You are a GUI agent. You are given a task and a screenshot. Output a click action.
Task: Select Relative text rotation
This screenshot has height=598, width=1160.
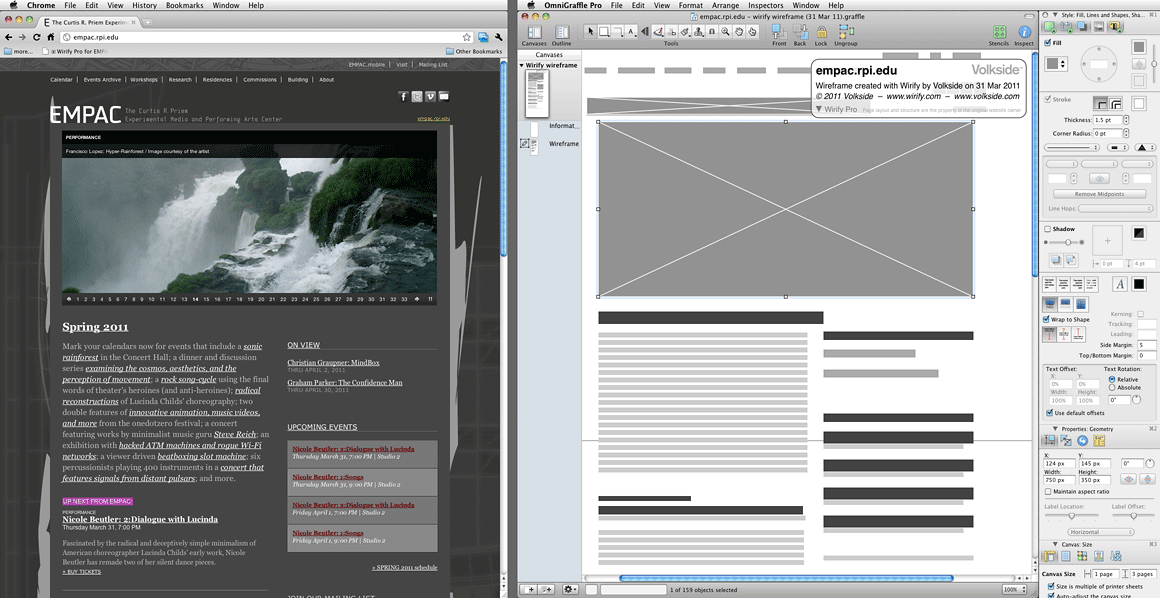1112,379
